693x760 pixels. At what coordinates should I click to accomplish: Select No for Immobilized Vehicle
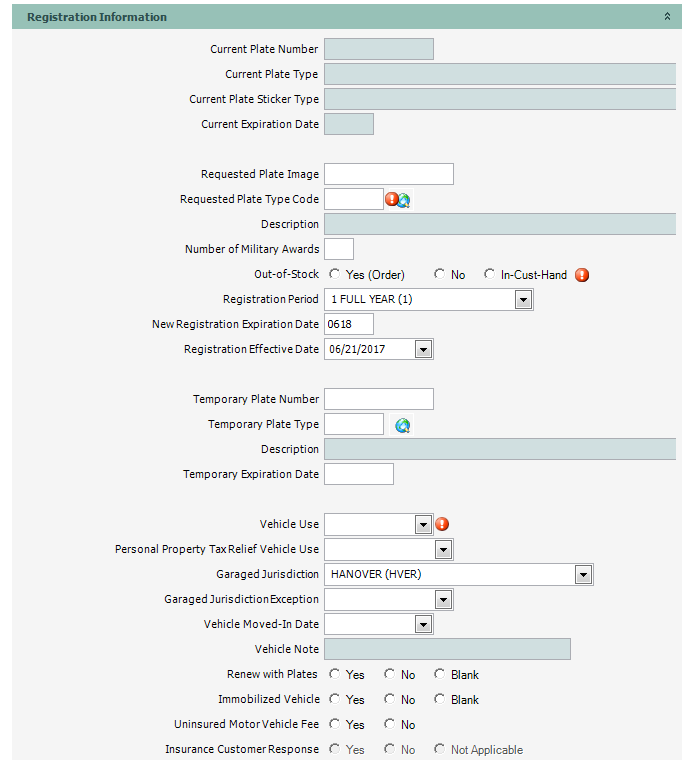pos(390,699)
